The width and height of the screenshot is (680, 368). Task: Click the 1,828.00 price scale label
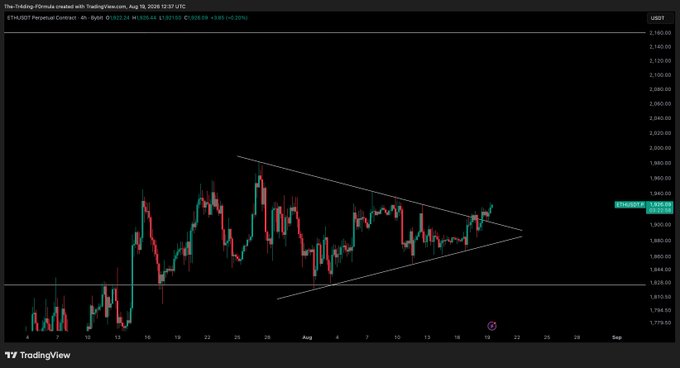660,283
